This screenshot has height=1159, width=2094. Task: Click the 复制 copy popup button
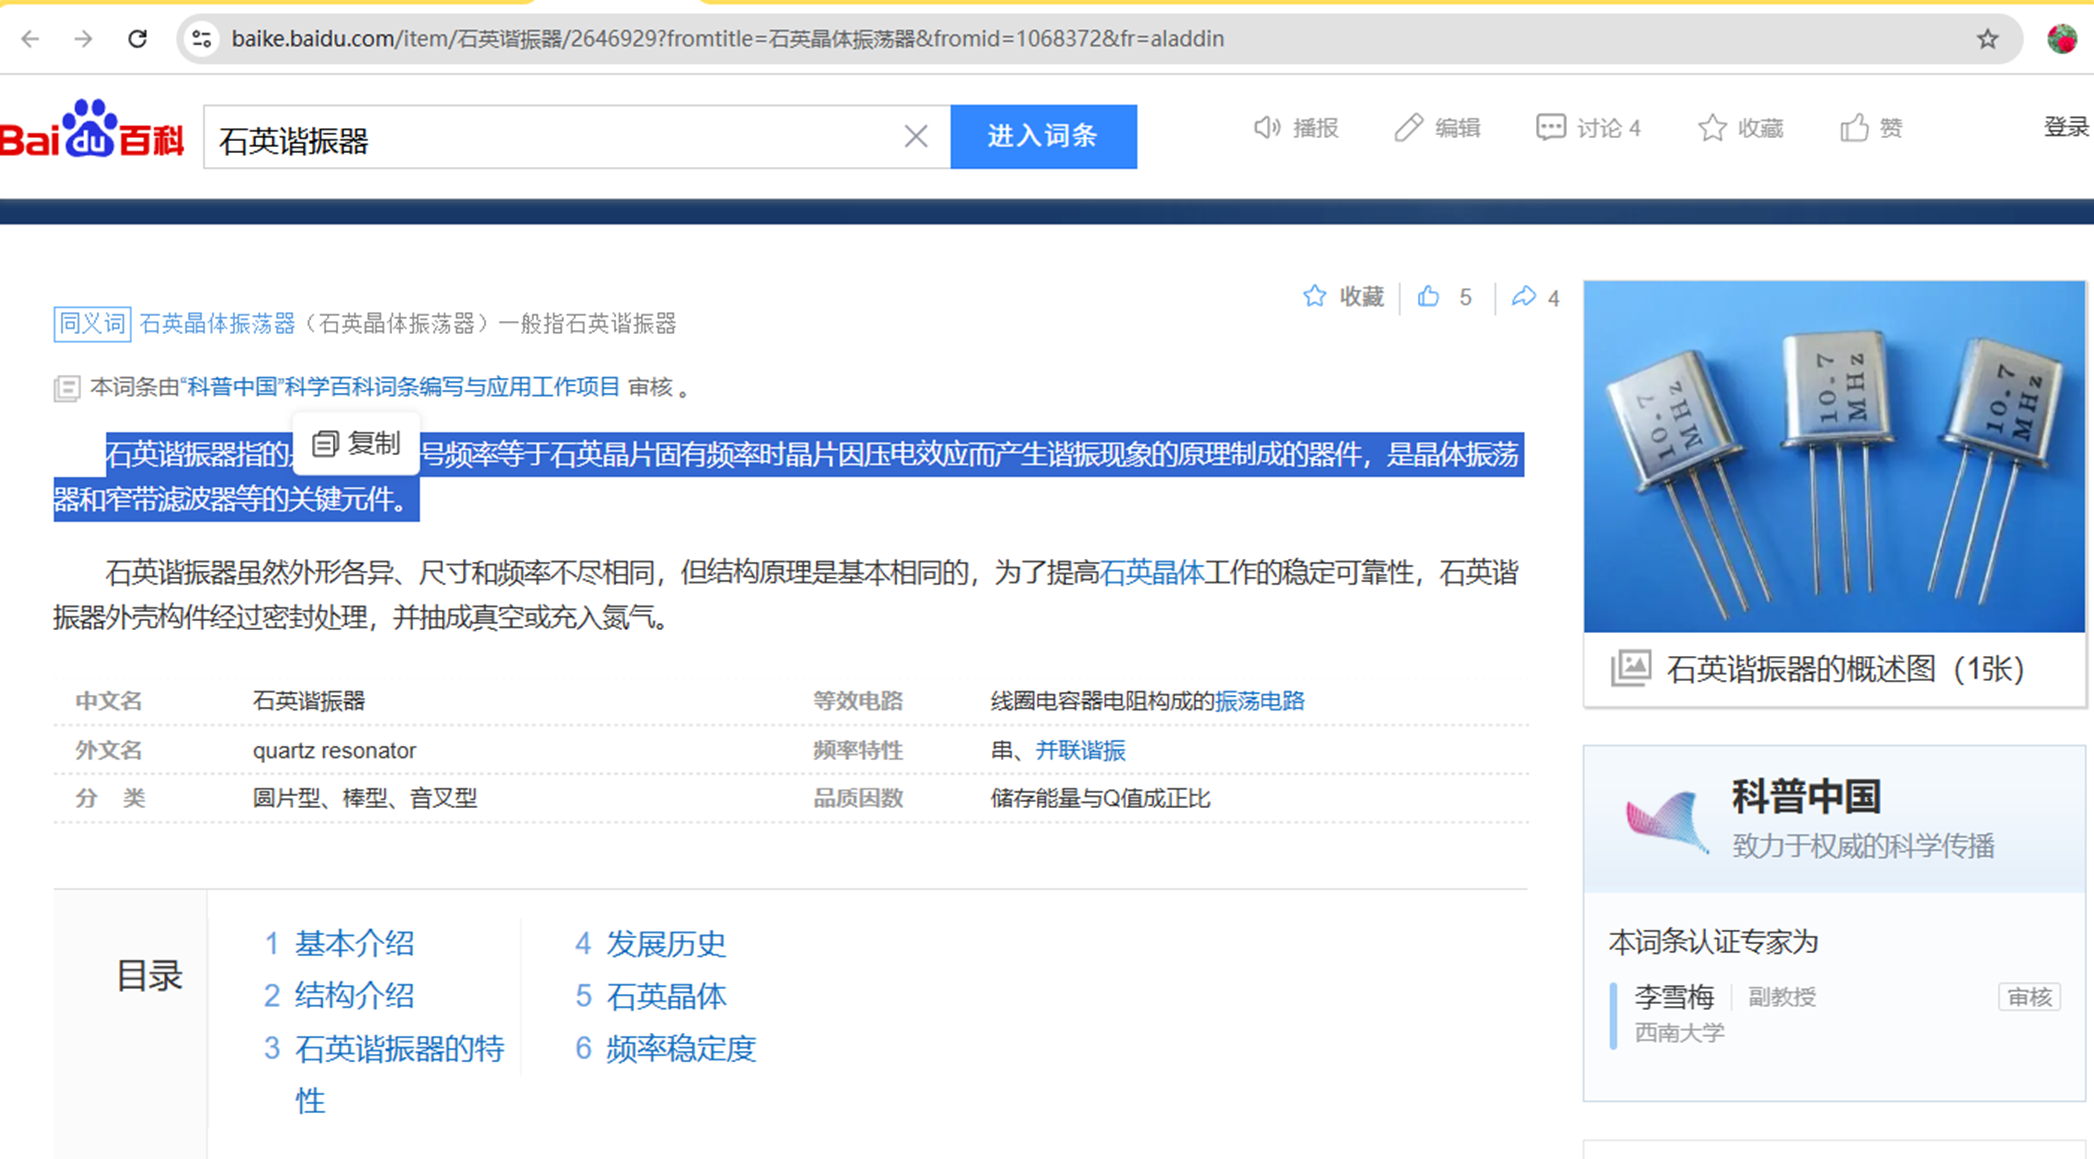coord(357,444)
